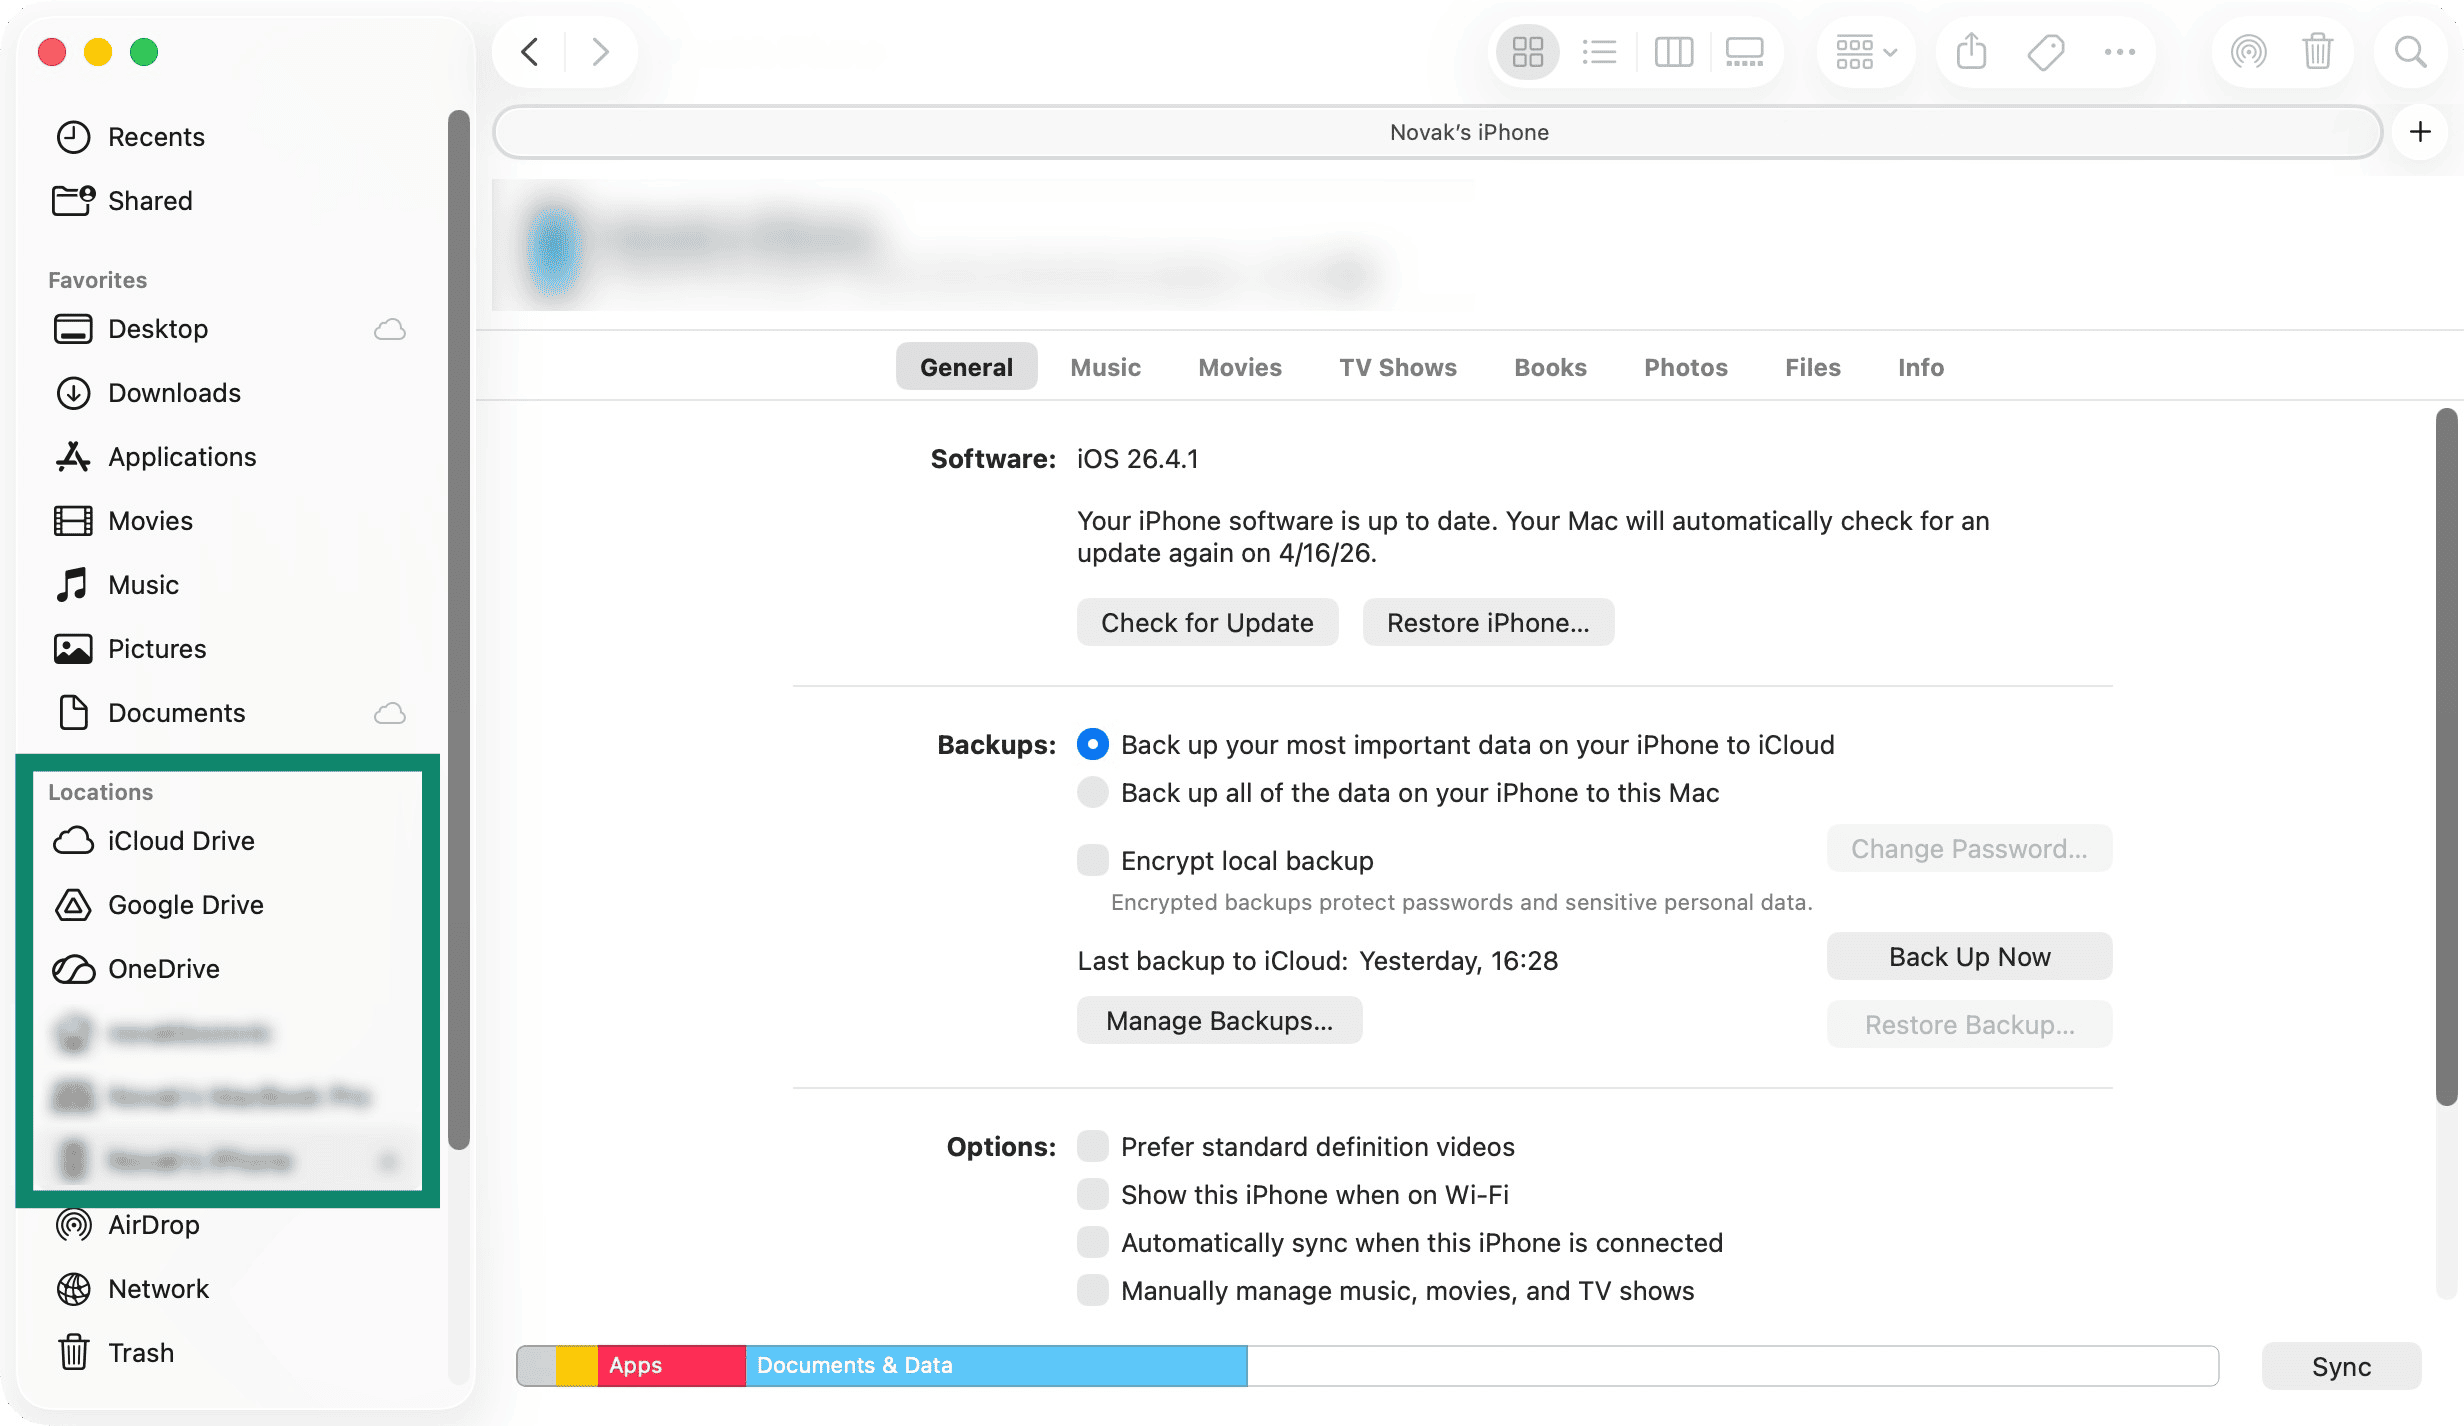Go forward with the right chevron button
This screenshot has width=2464, height=1426.
(x=600, y=52)
